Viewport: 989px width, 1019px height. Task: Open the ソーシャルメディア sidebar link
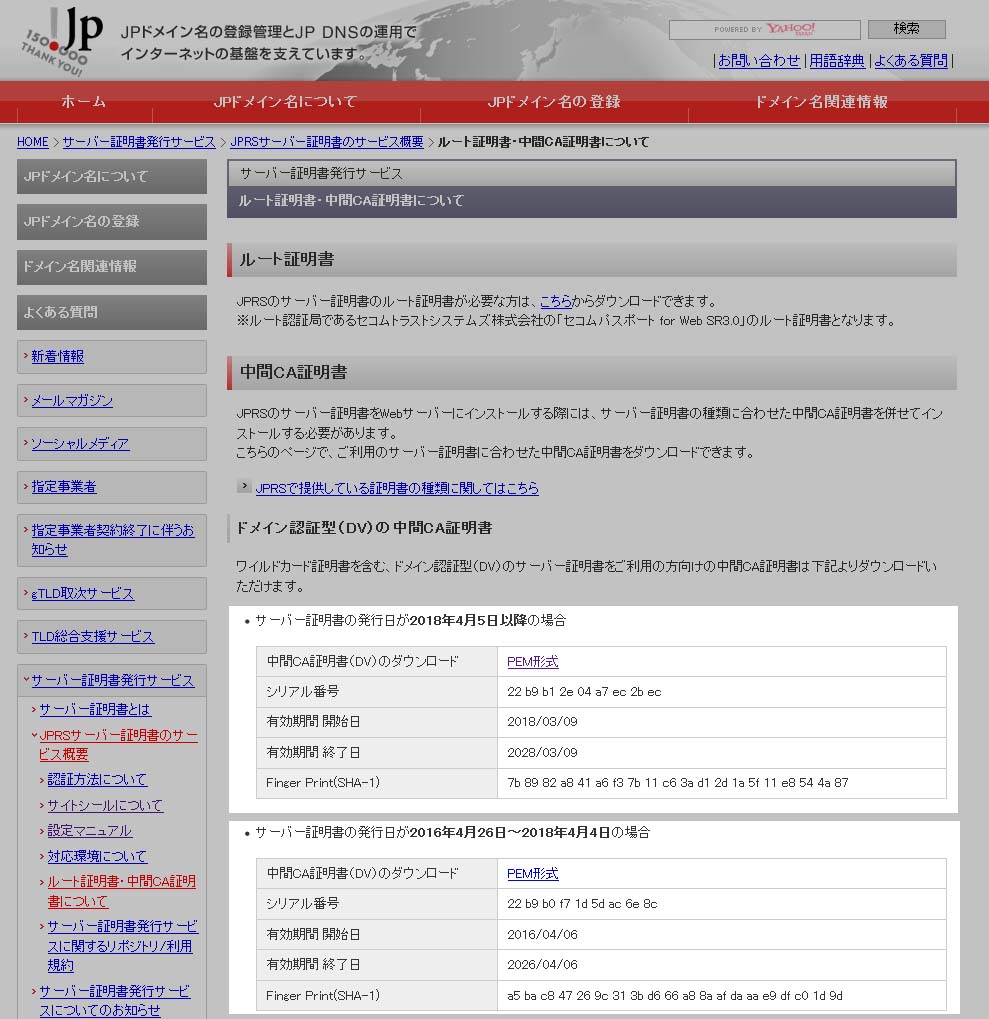(x=80, y=443)
